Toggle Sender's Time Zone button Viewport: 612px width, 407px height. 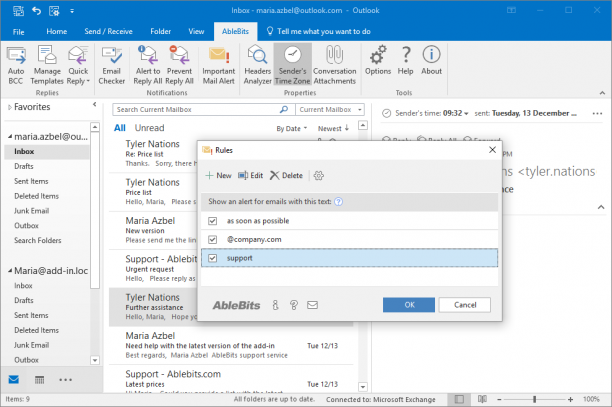click(292, 65)
